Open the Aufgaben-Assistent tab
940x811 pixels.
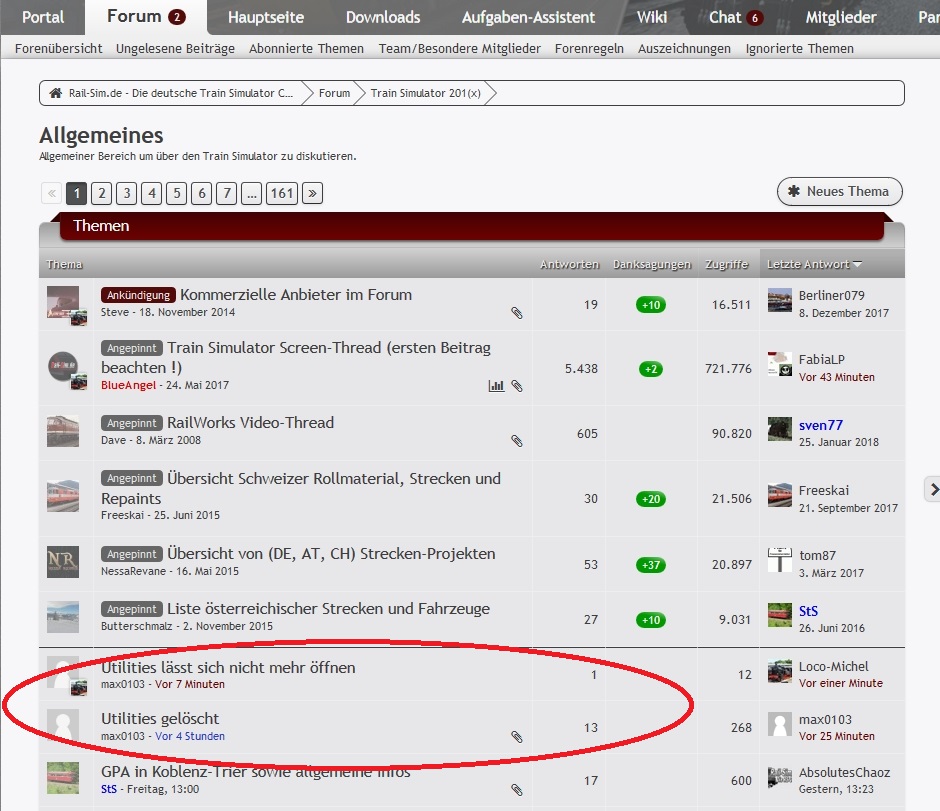coord(528,17)
